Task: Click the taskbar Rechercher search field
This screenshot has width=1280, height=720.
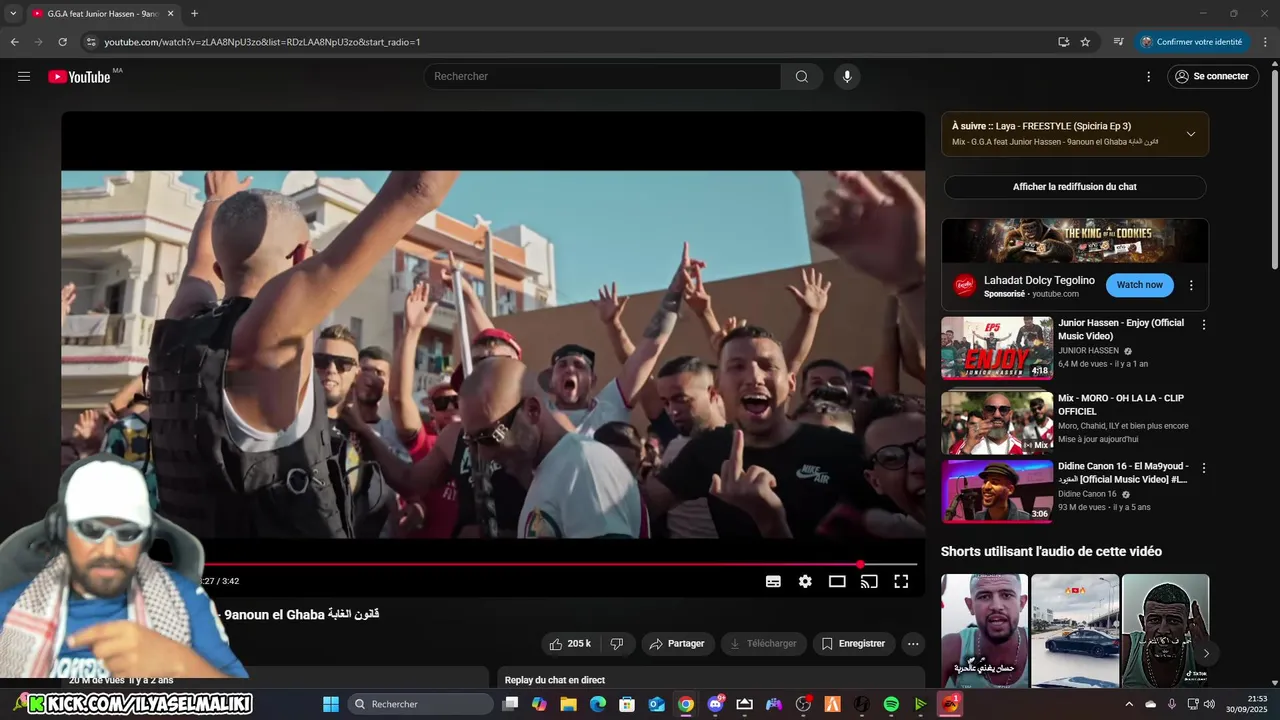Action: click(x=420, y=704)
